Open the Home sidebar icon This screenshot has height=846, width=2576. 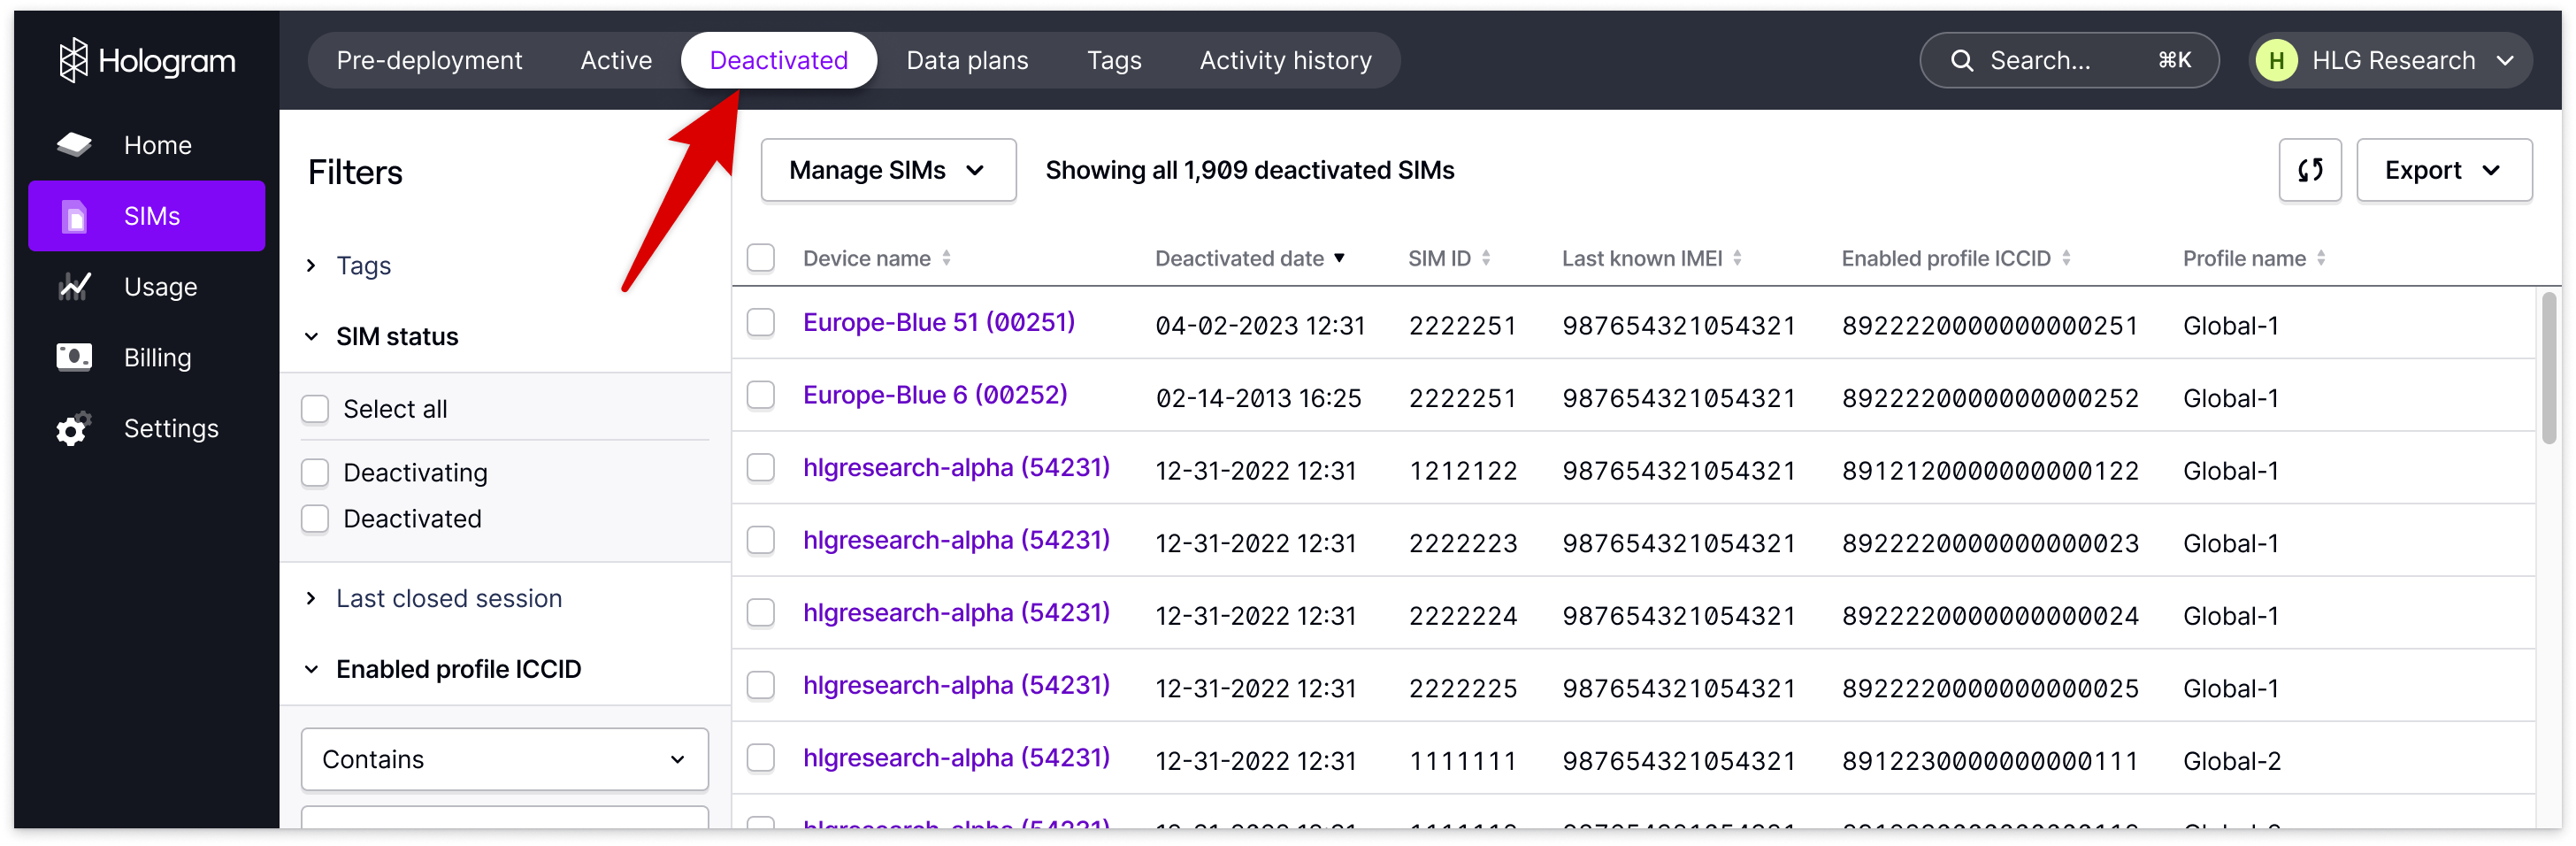tap(74, 144)
